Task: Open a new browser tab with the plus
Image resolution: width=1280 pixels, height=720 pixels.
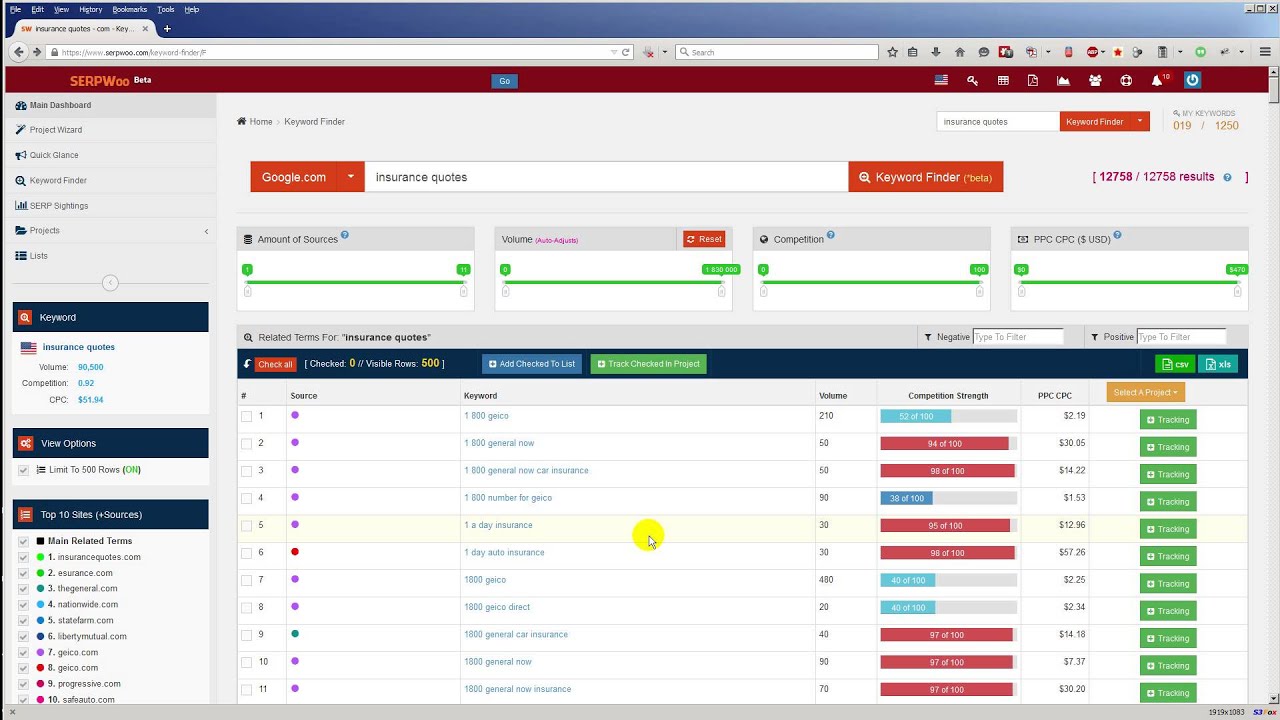Action: click(167, 28)
